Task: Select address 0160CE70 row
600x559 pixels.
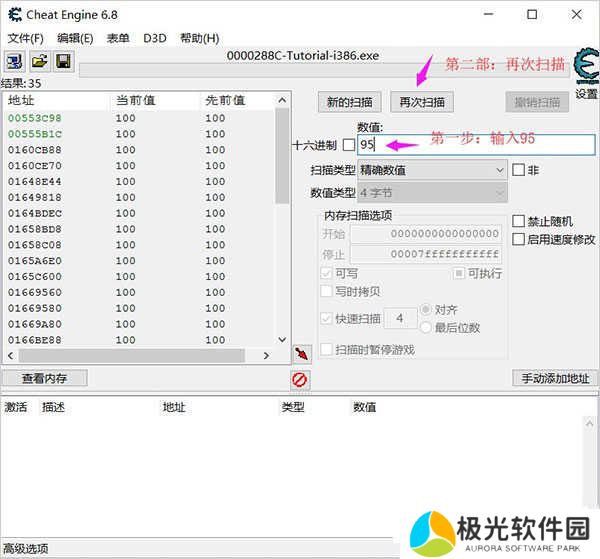Action: [139, 166]
